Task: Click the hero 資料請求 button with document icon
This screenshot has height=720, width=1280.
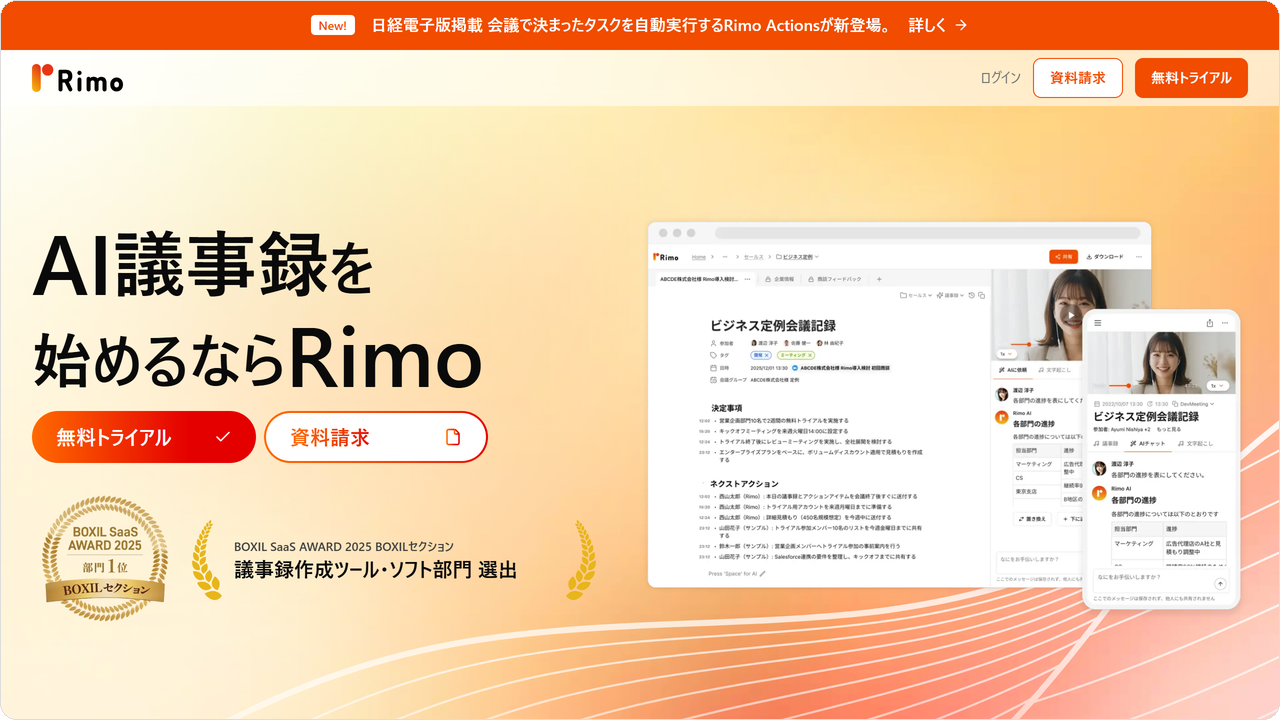Action: coord(376,437)
